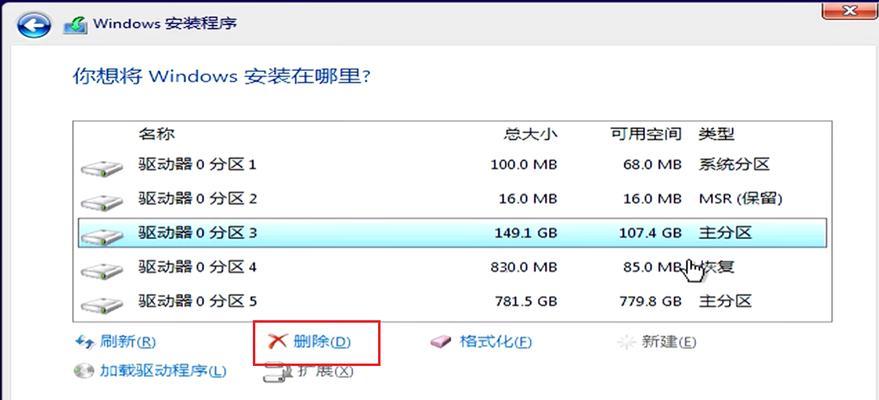The width and height of the screenshot is (879, 400).
Task: Click the disc icon for load driver
Action: pyautogui.click(x=85, y=370)
